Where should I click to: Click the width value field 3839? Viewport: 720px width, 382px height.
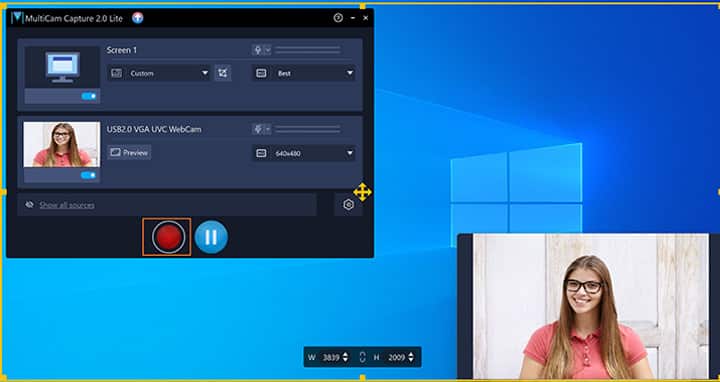(x=331, y=357)
